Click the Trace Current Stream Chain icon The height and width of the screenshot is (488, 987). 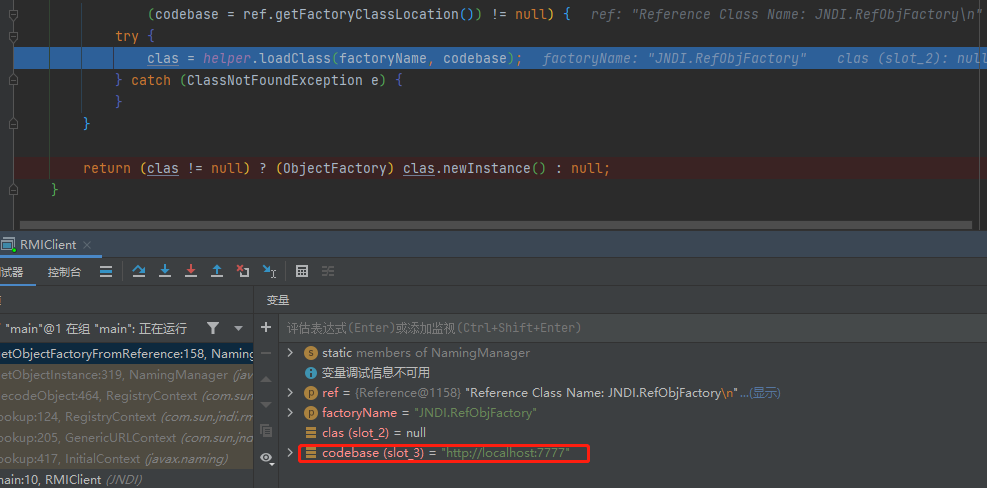point(328,271)
